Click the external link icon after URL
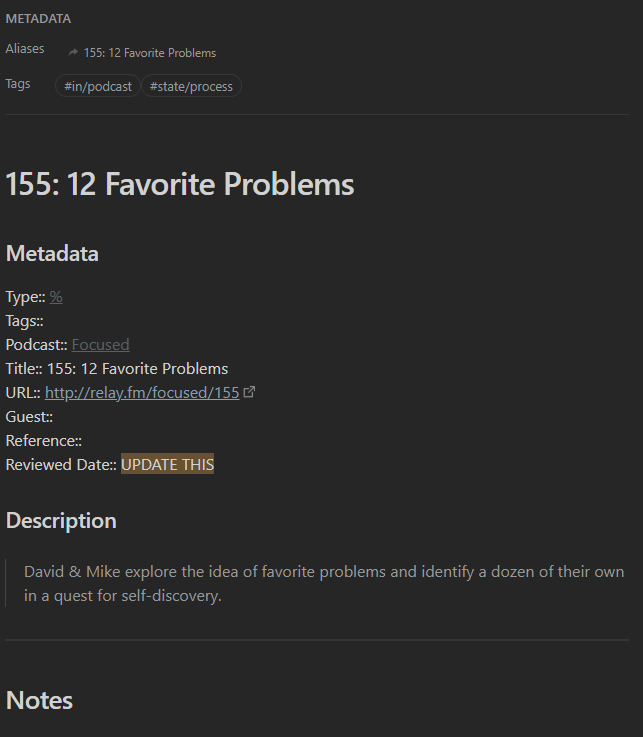The height and width of the screenshot is (737, 643). [x=249, y=392]
